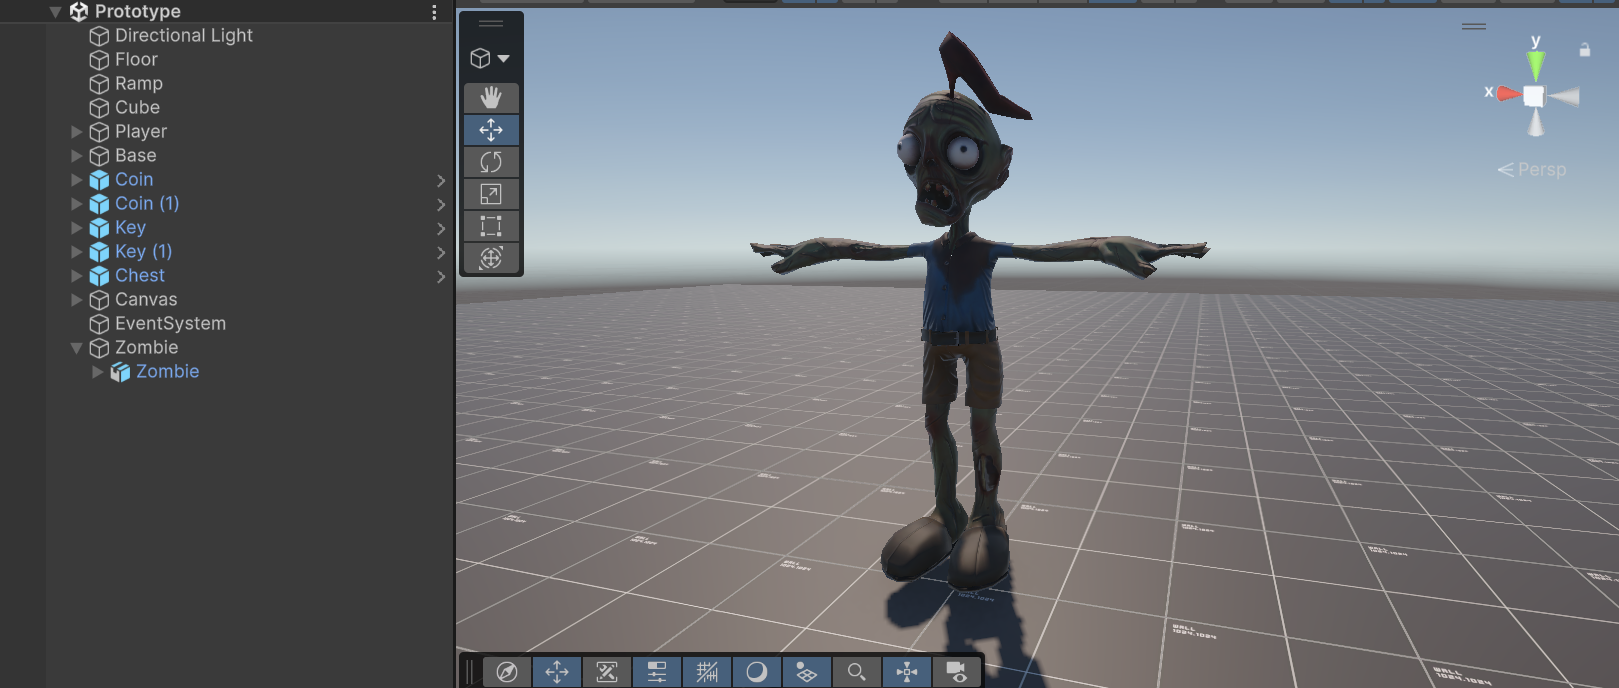Toggle the camera visibility overlay button
Image resolution: width=1619 pixels, height=688 pixels.
957,672
